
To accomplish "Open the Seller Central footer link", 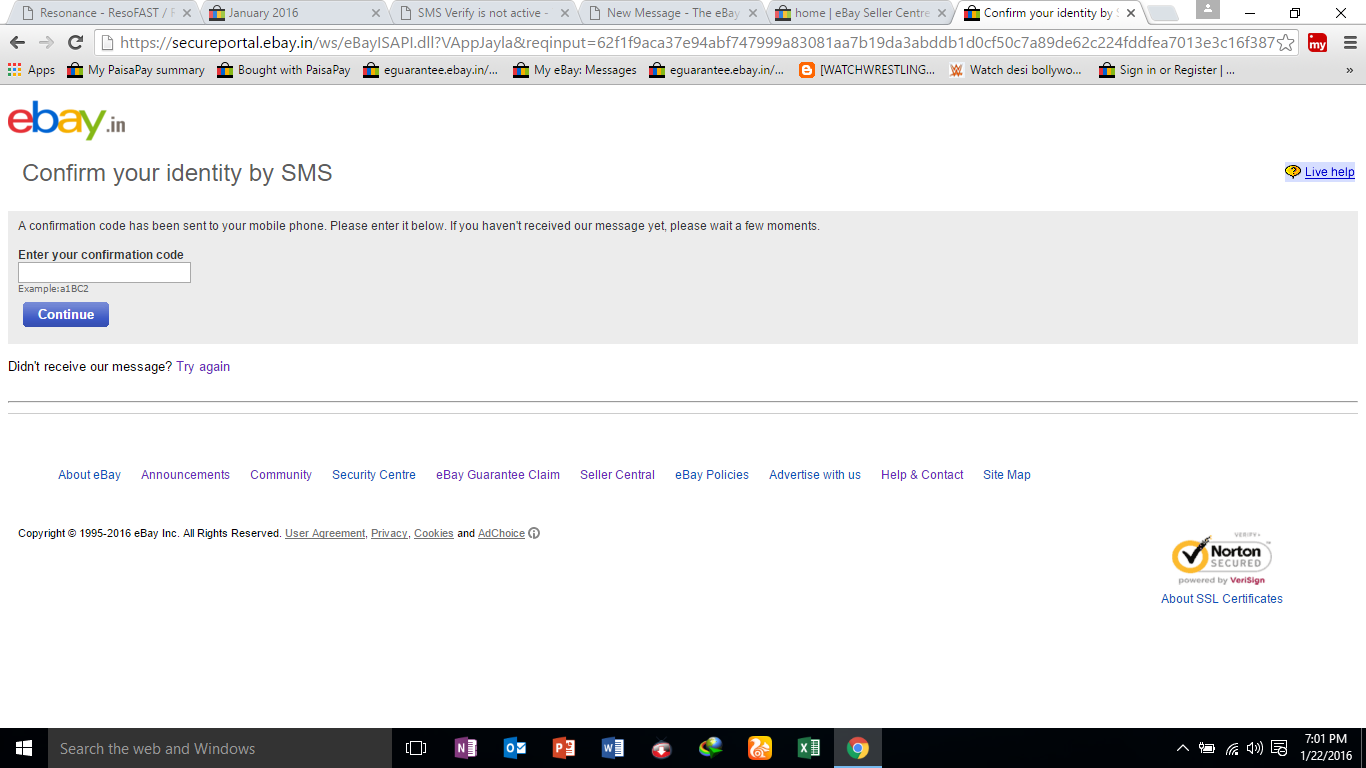I will pyautogui.click(x=617, y=475).
